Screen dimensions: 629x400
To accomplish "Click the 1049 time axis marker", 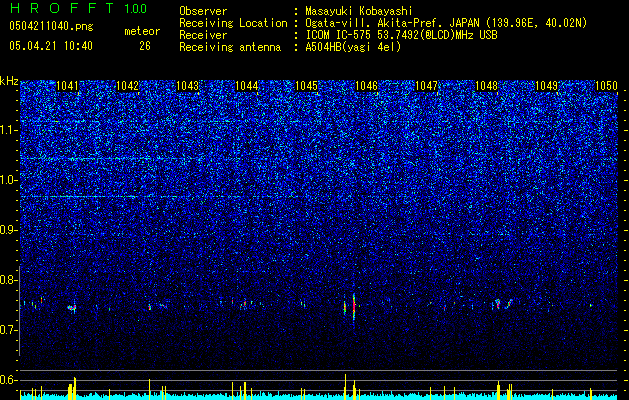I will pos(546,86).
